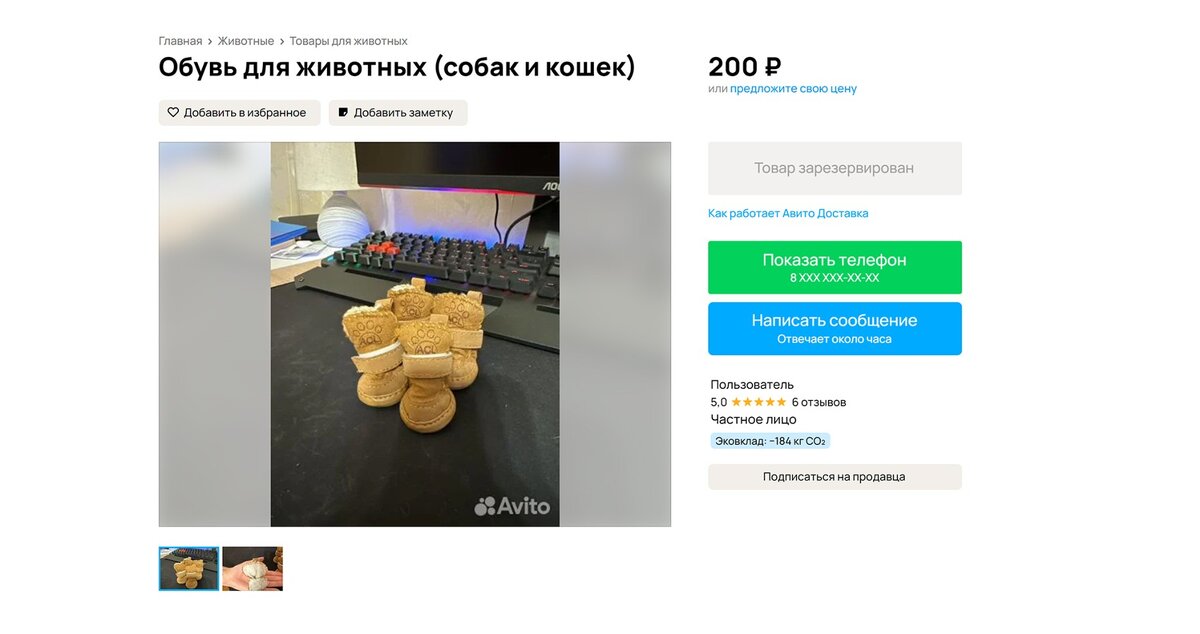This screenshot has width=1200, height=634.
Task: Open Как работает Авито Доставка link
Action: coord(788,213)
